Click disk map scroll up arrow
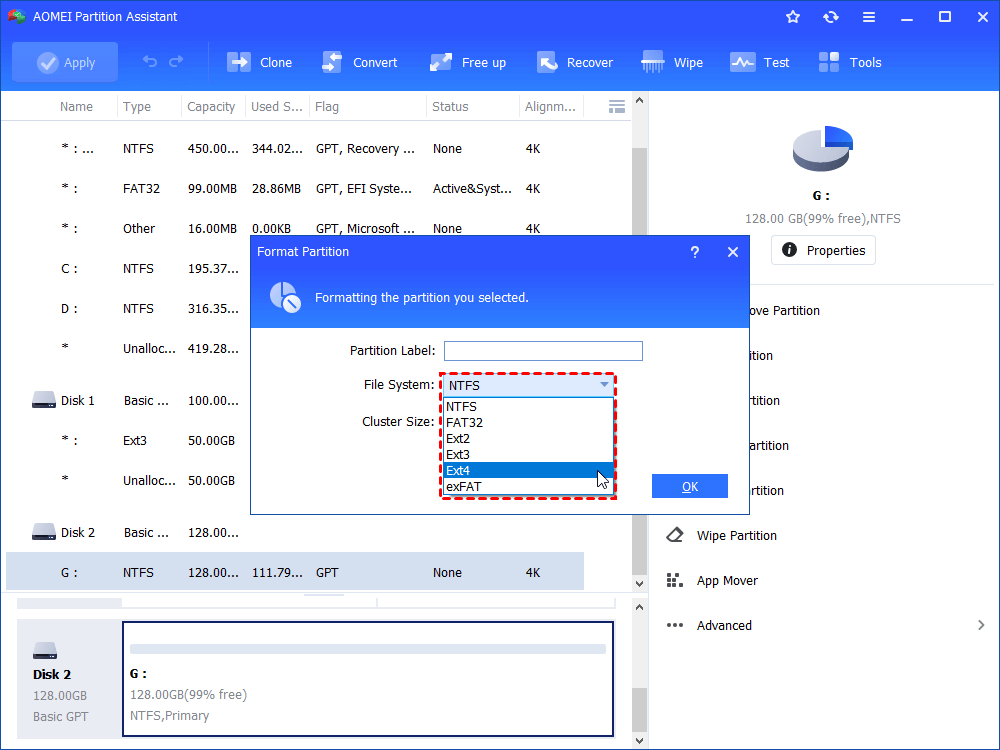 (x=640, y=608)
